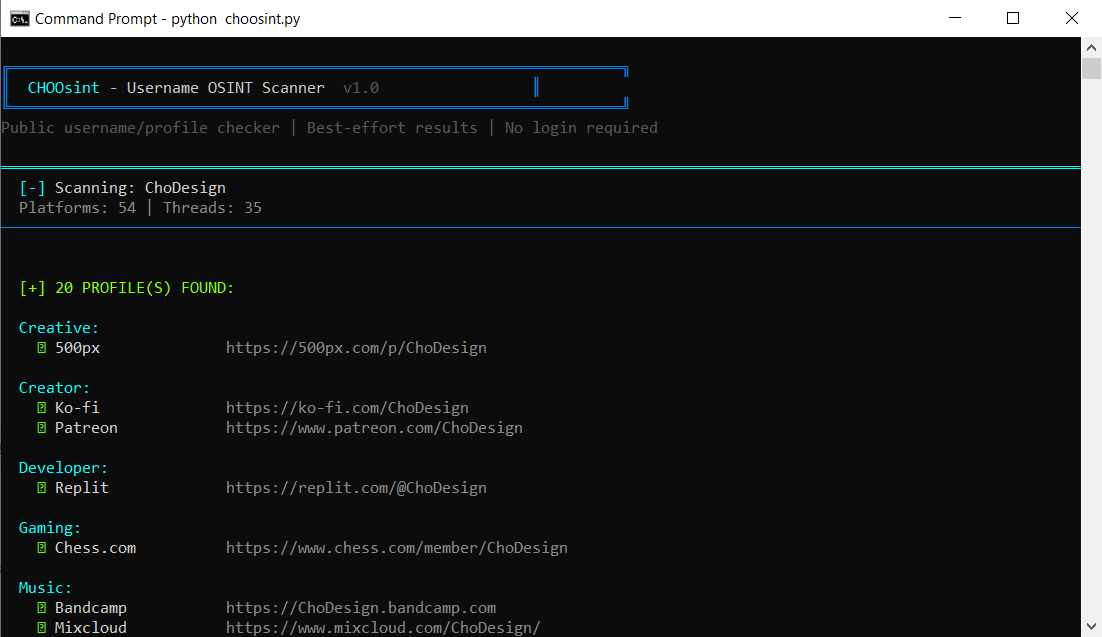Click the patreon.com/ChoDesign URL
Viewport: 1102px width, 637px height.
[x=374, y=427]
